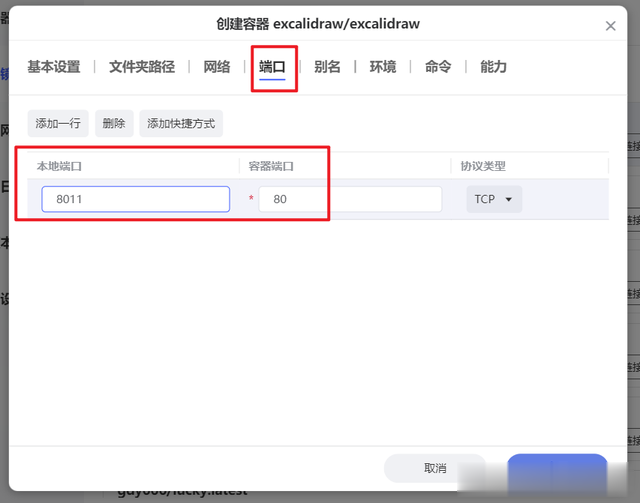Go to the 别名 tab
The image size is (640, 503).
point(327,67)
